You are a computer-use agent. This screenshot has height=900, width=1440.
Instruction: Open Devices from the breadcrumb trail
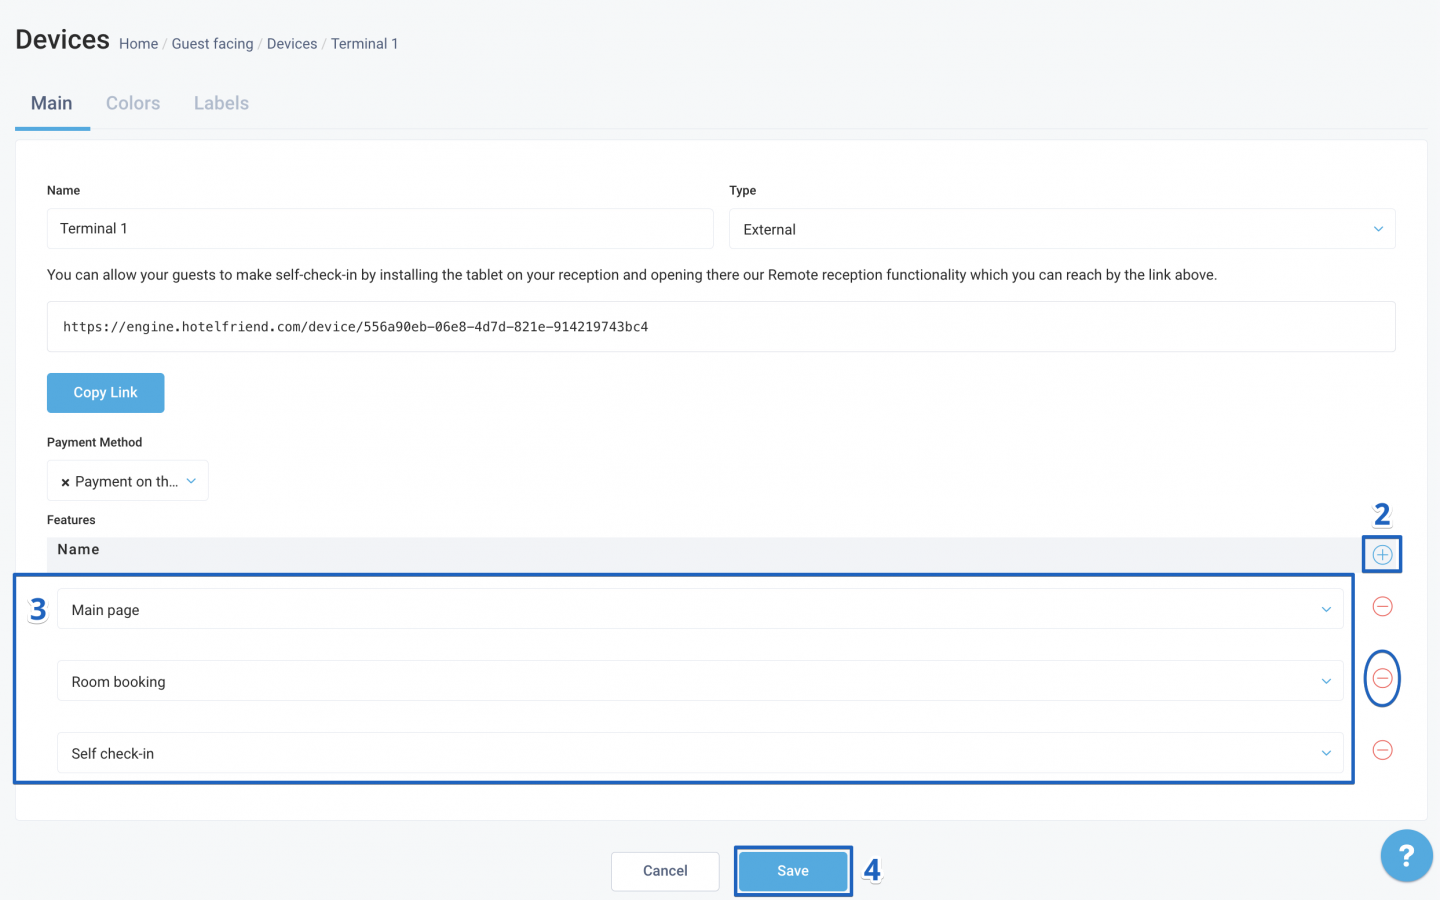click(291, 43)
